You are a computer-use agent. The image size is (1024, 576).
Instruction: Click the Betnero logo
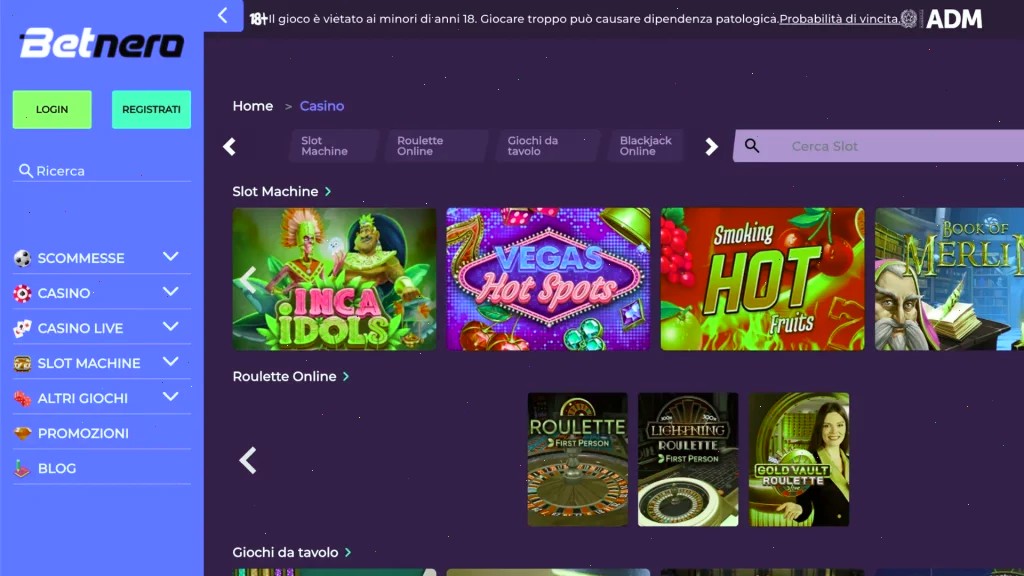pos(102,43)
